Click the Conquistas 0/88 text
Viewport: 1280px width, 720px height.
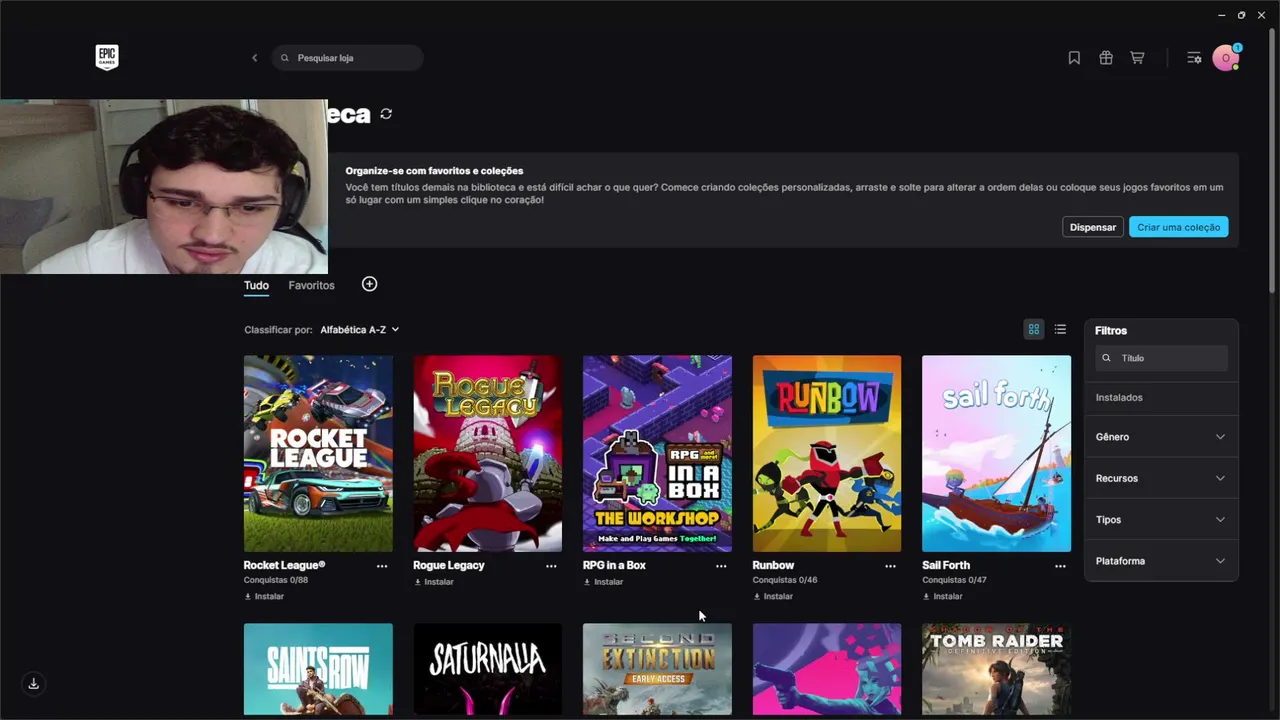click(x=276, y=580)
